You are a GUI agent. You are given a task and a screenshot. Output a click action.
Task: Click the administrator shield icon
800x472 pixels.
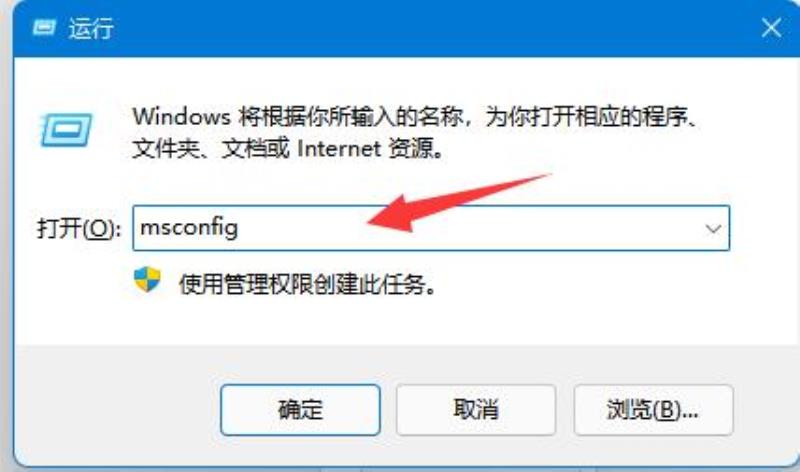coord(147,280)
